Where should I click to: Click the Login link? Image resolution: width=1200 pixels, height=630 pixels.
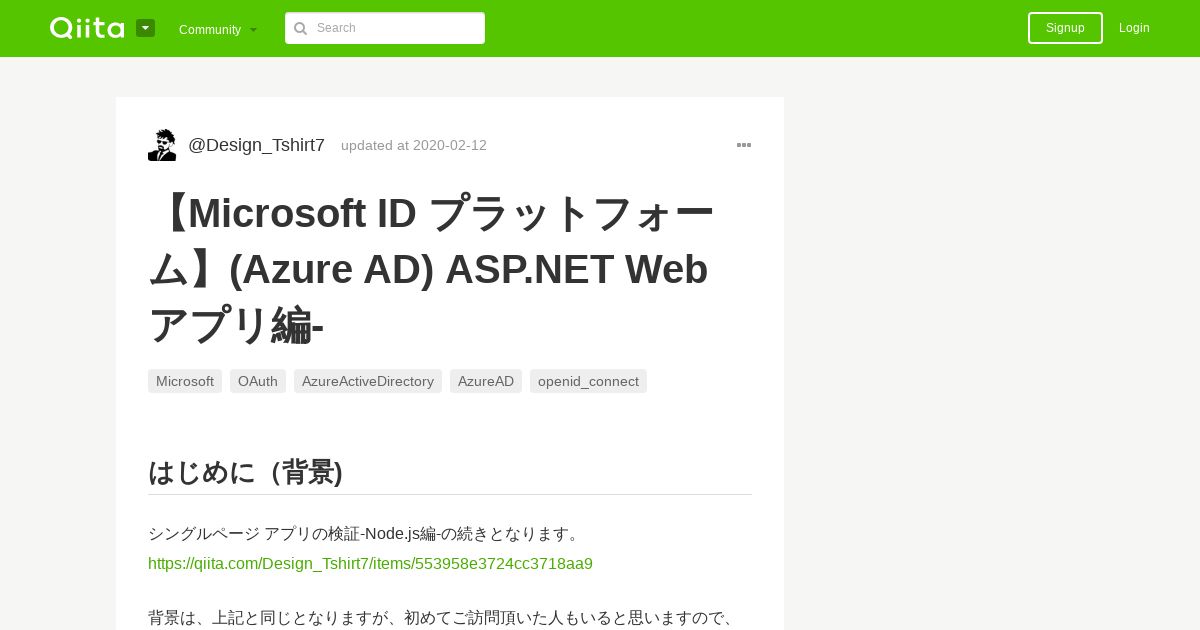coord(1134,28)
